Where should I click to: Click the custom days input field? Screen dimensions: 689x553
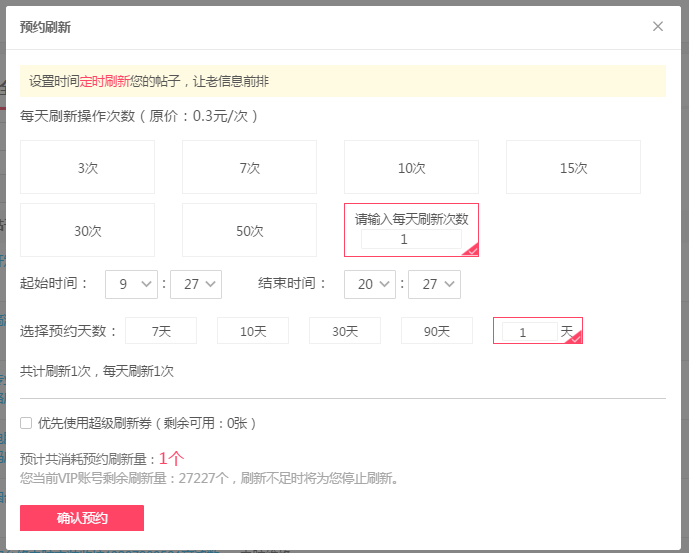coord(530,331)
